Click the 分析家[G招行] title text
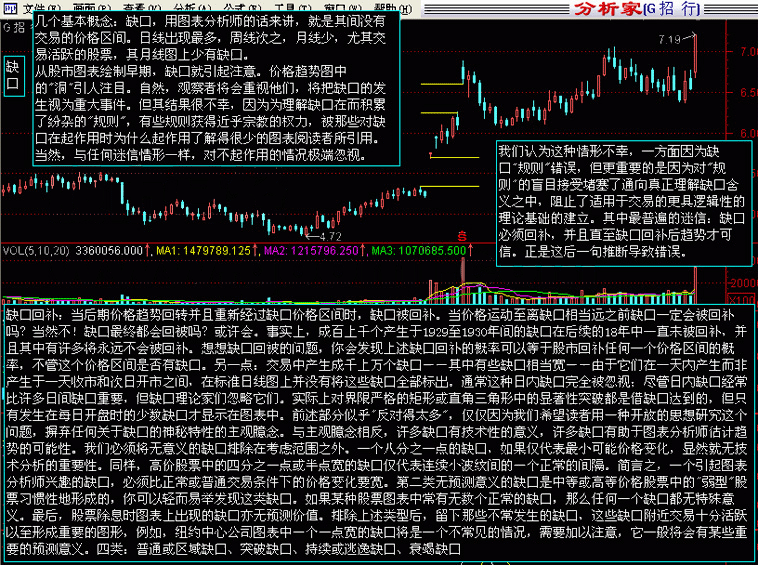The image size is (758, 565). [x=637, y=8]
